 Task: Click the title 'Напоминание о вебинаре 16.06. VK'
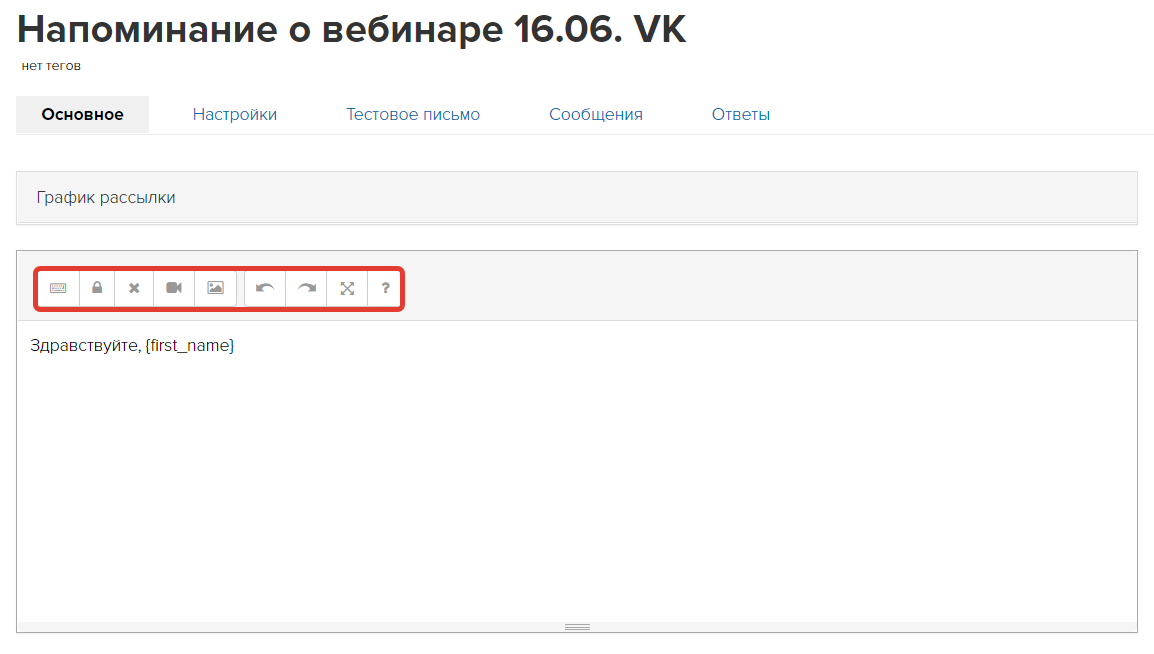coord(352,30)
